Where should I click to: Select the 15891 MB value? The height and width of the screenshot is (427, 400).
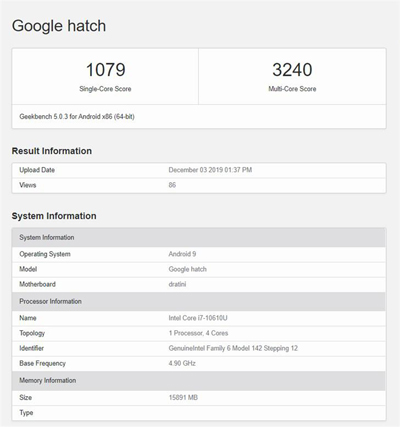click(x=183, y=397)
